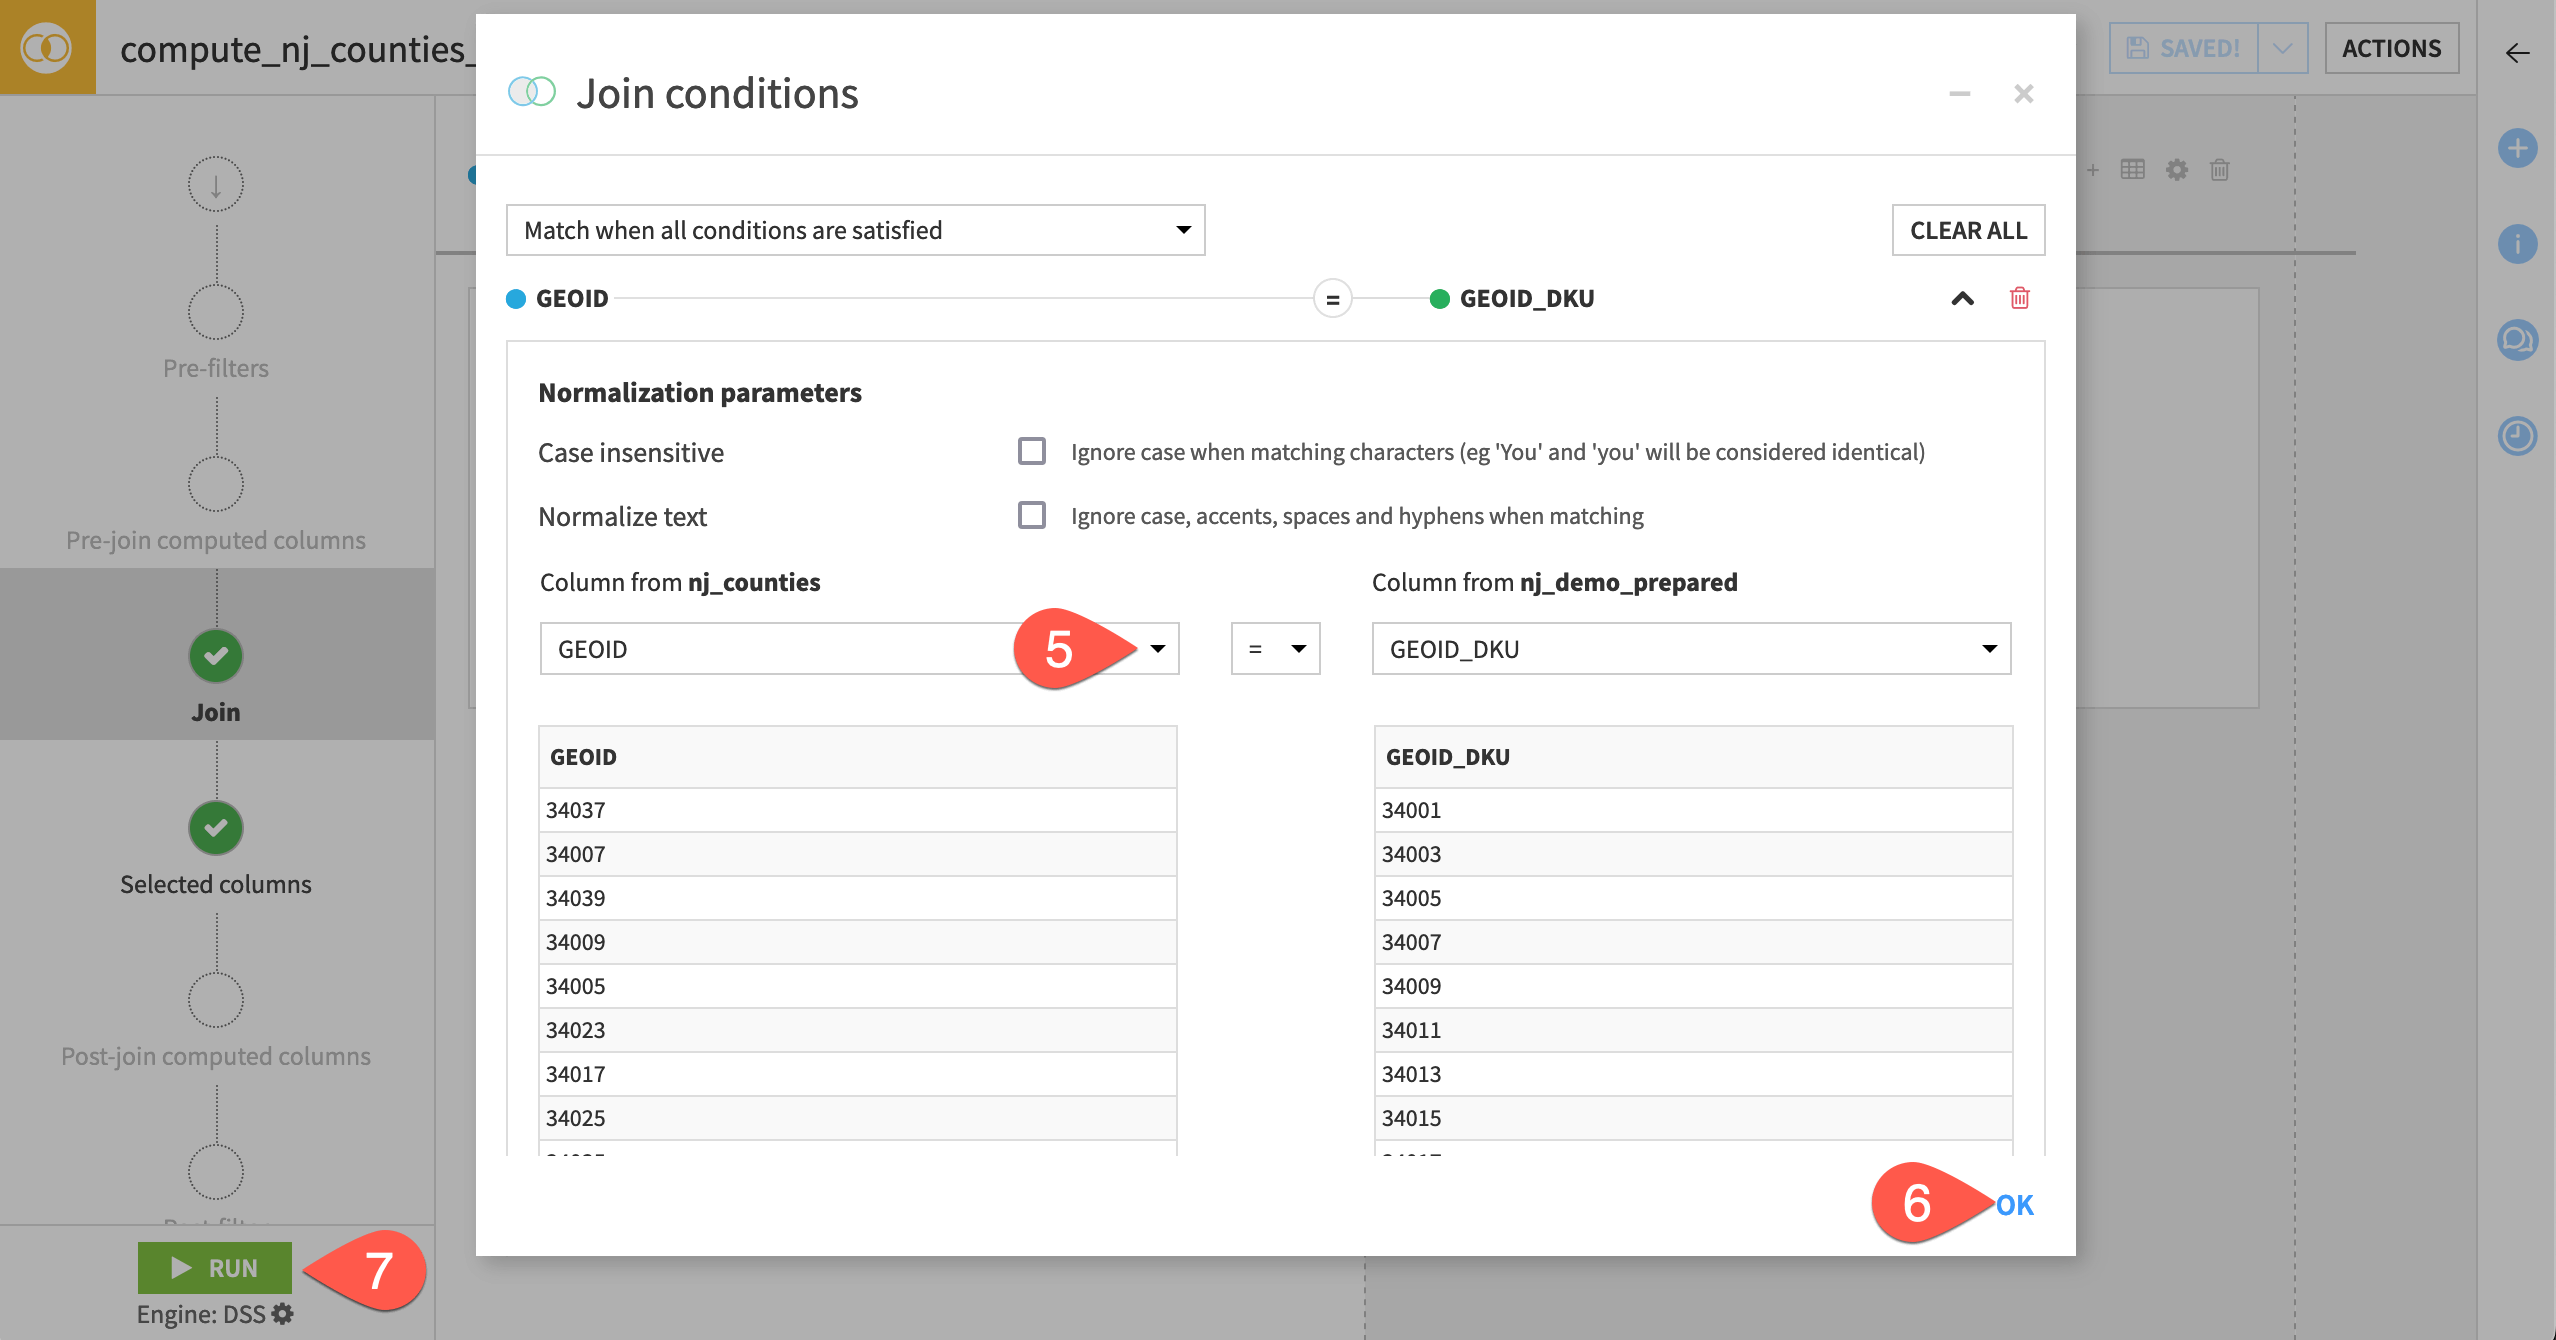
Task: Click the collapse join condition chevron
Action: (1961, 297)
